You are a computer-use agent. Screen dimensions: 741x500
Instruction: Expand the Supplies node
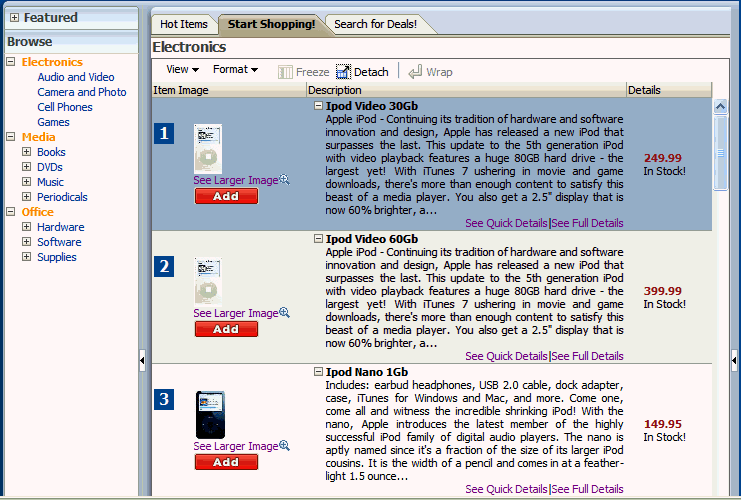tap(26, 257)
